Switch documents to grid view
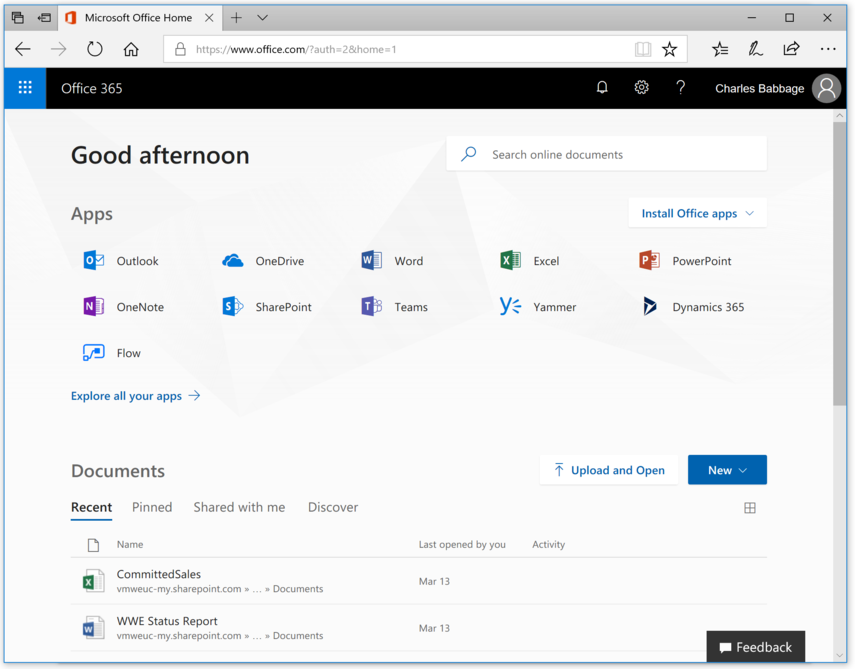The height and width of the screenshot is (669, 855). coord(750,508)
